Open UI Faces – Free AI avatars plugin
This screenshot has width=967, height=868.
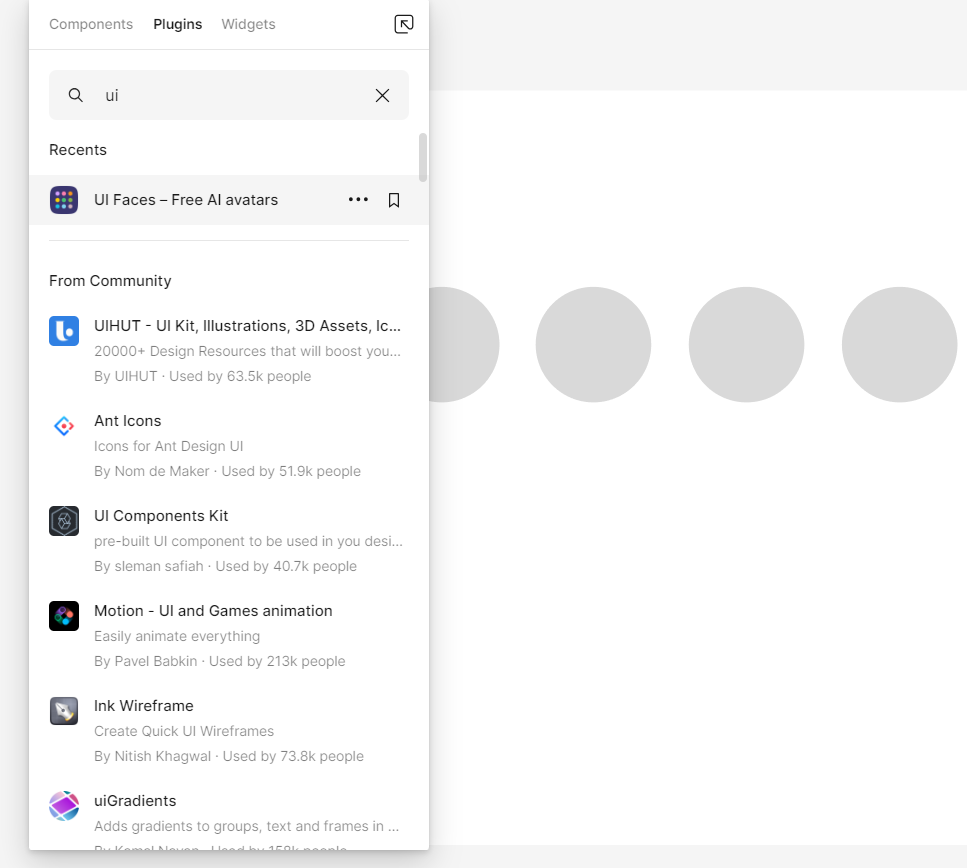coord(229,200)
